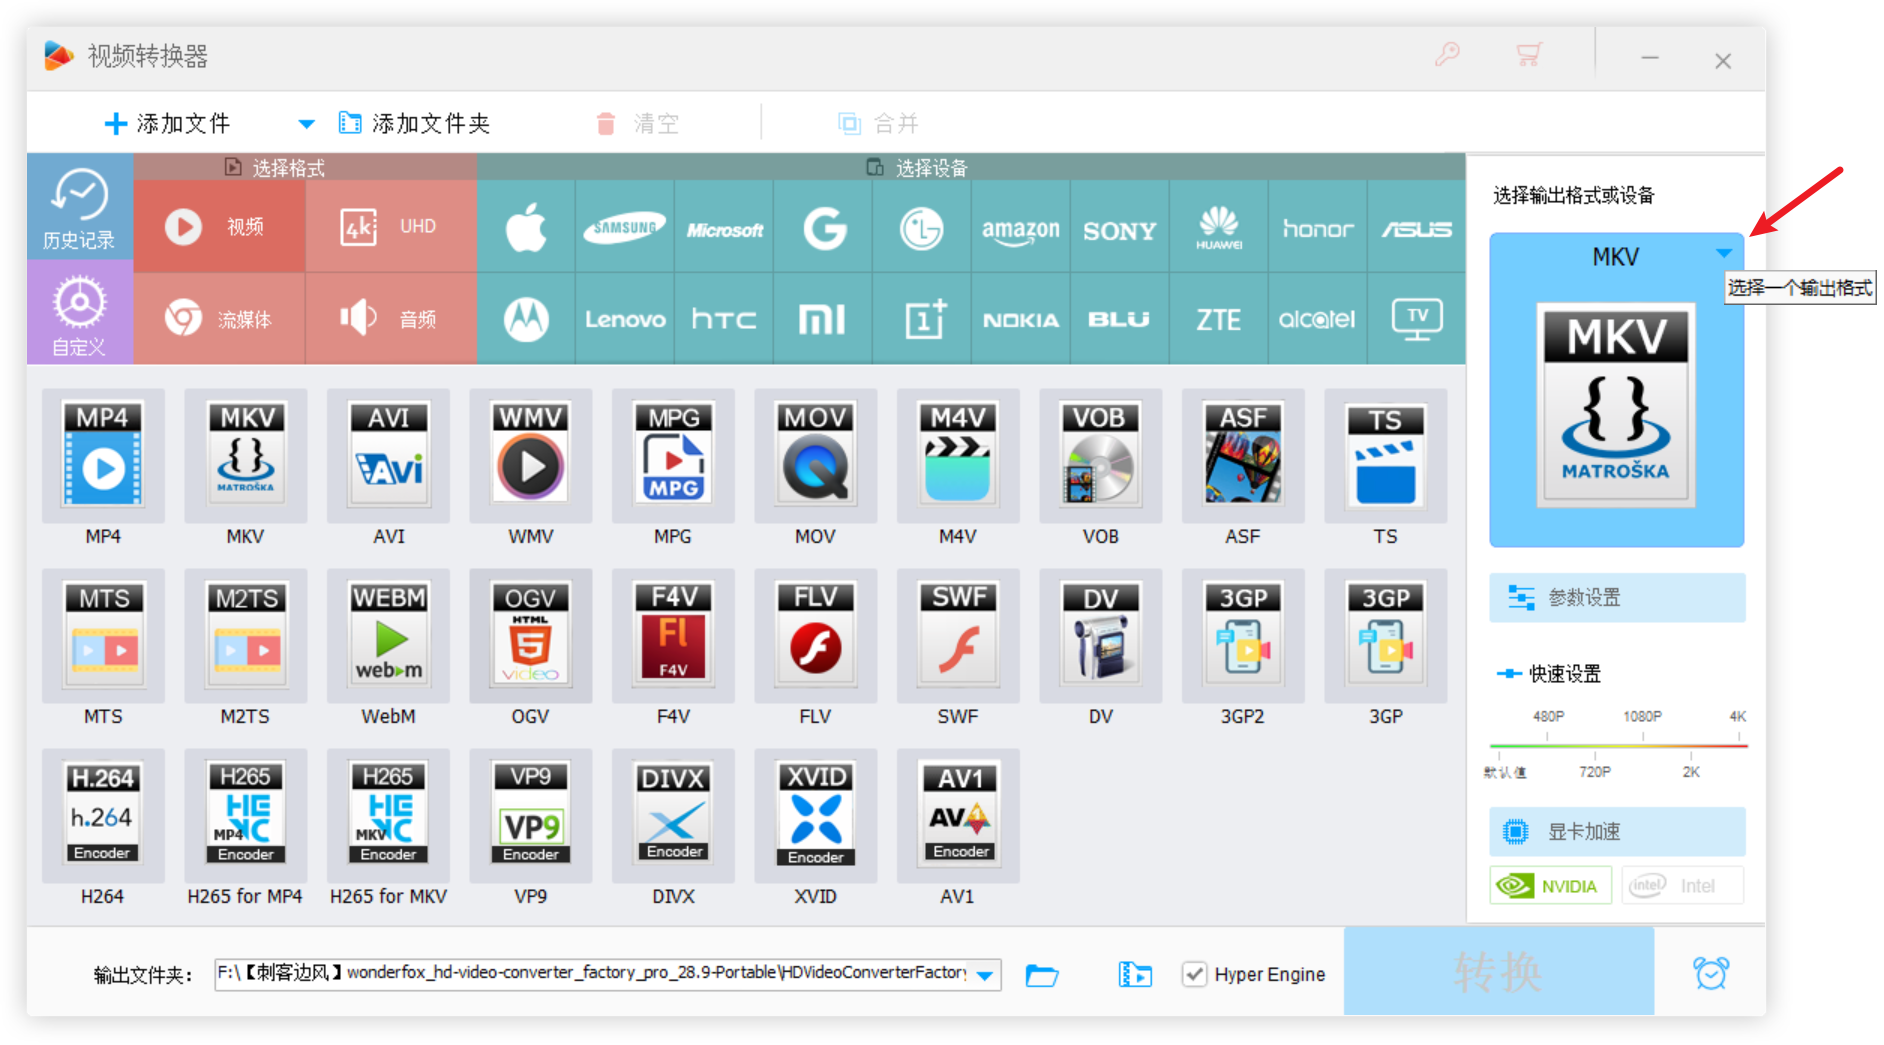Choose the ASF format icon
Image resolution: width=1884 pixels, height=1045 pixels.
(1243, 456)
